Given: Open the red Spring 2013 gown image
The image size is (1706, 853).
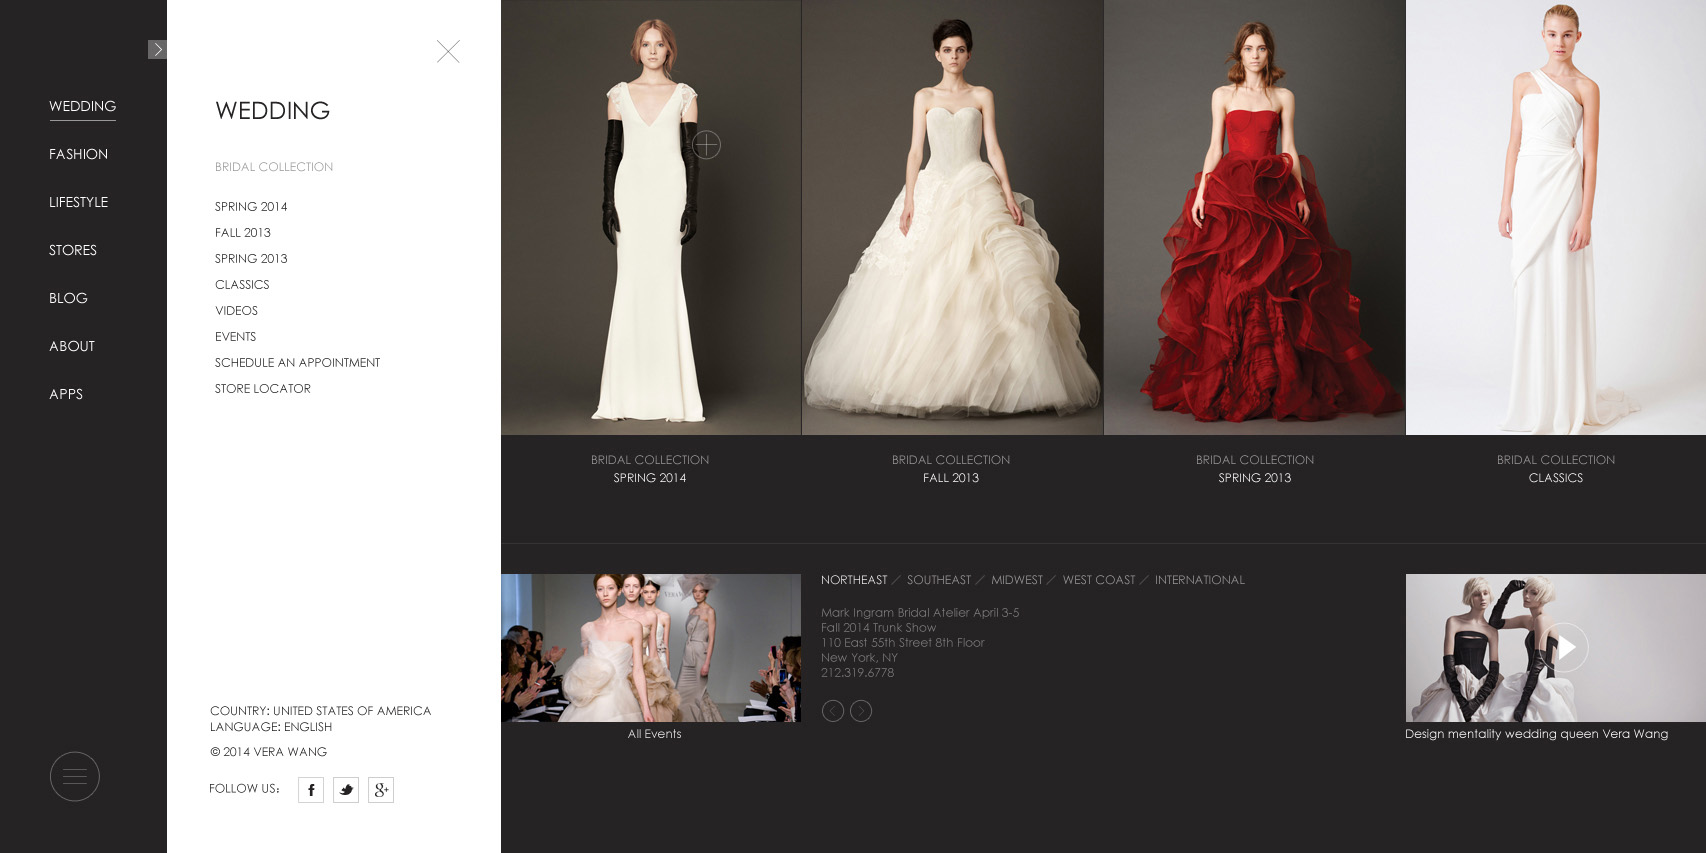Looking at the screenshot, I should point(1254,217).
